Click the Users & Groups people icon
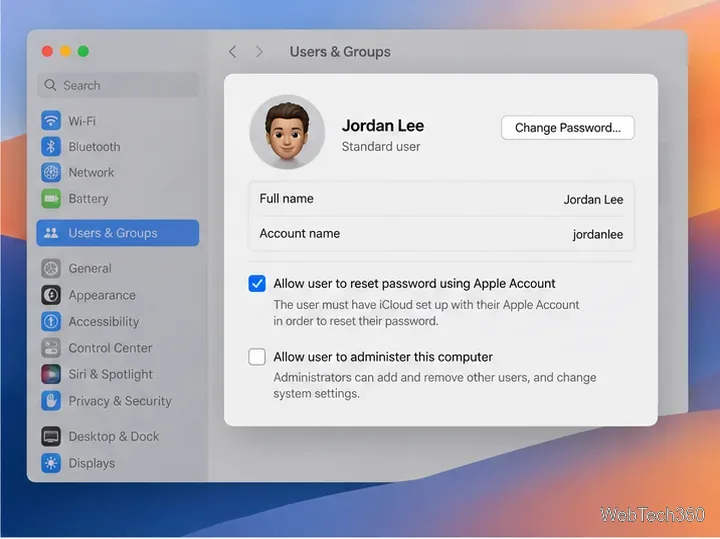Viewport: 720px width, 539px height. click(x=51, y=233)
